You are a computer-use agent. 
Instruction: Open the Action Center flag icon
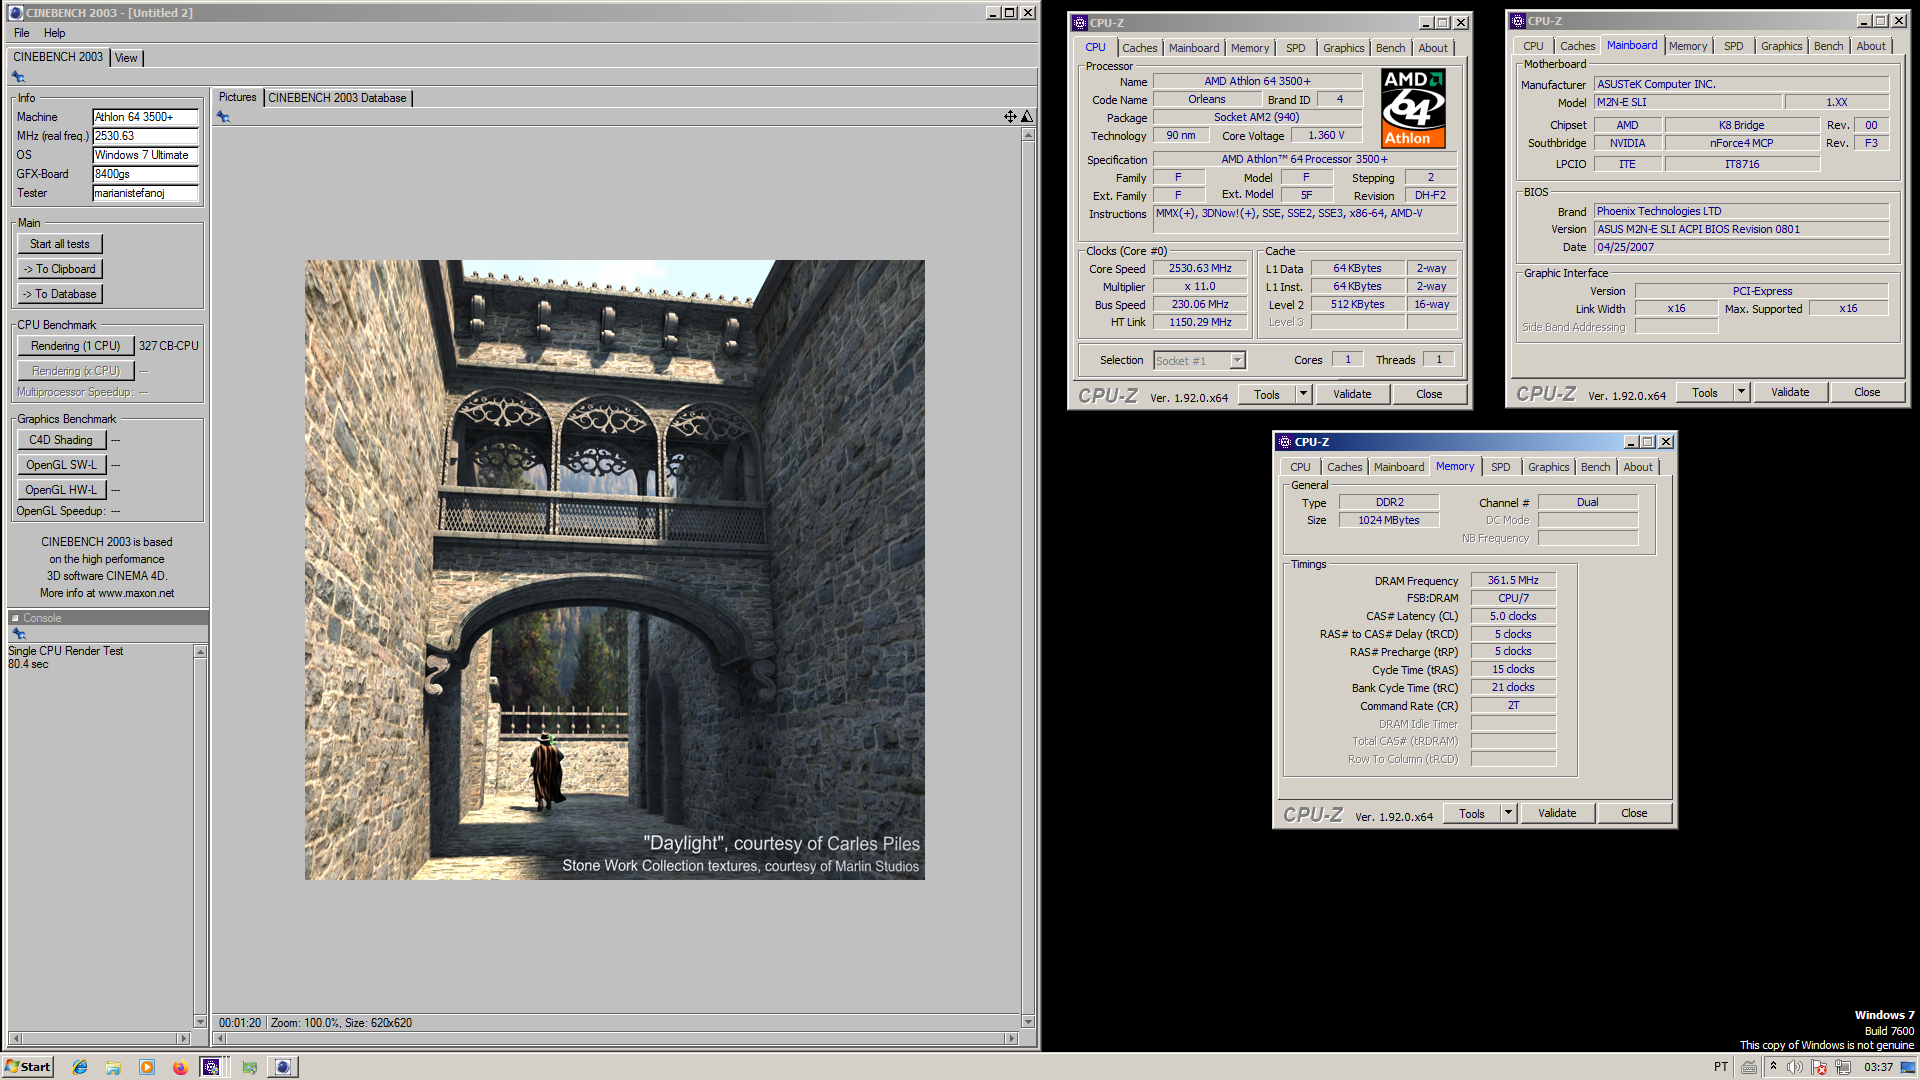point(1819,1067)
